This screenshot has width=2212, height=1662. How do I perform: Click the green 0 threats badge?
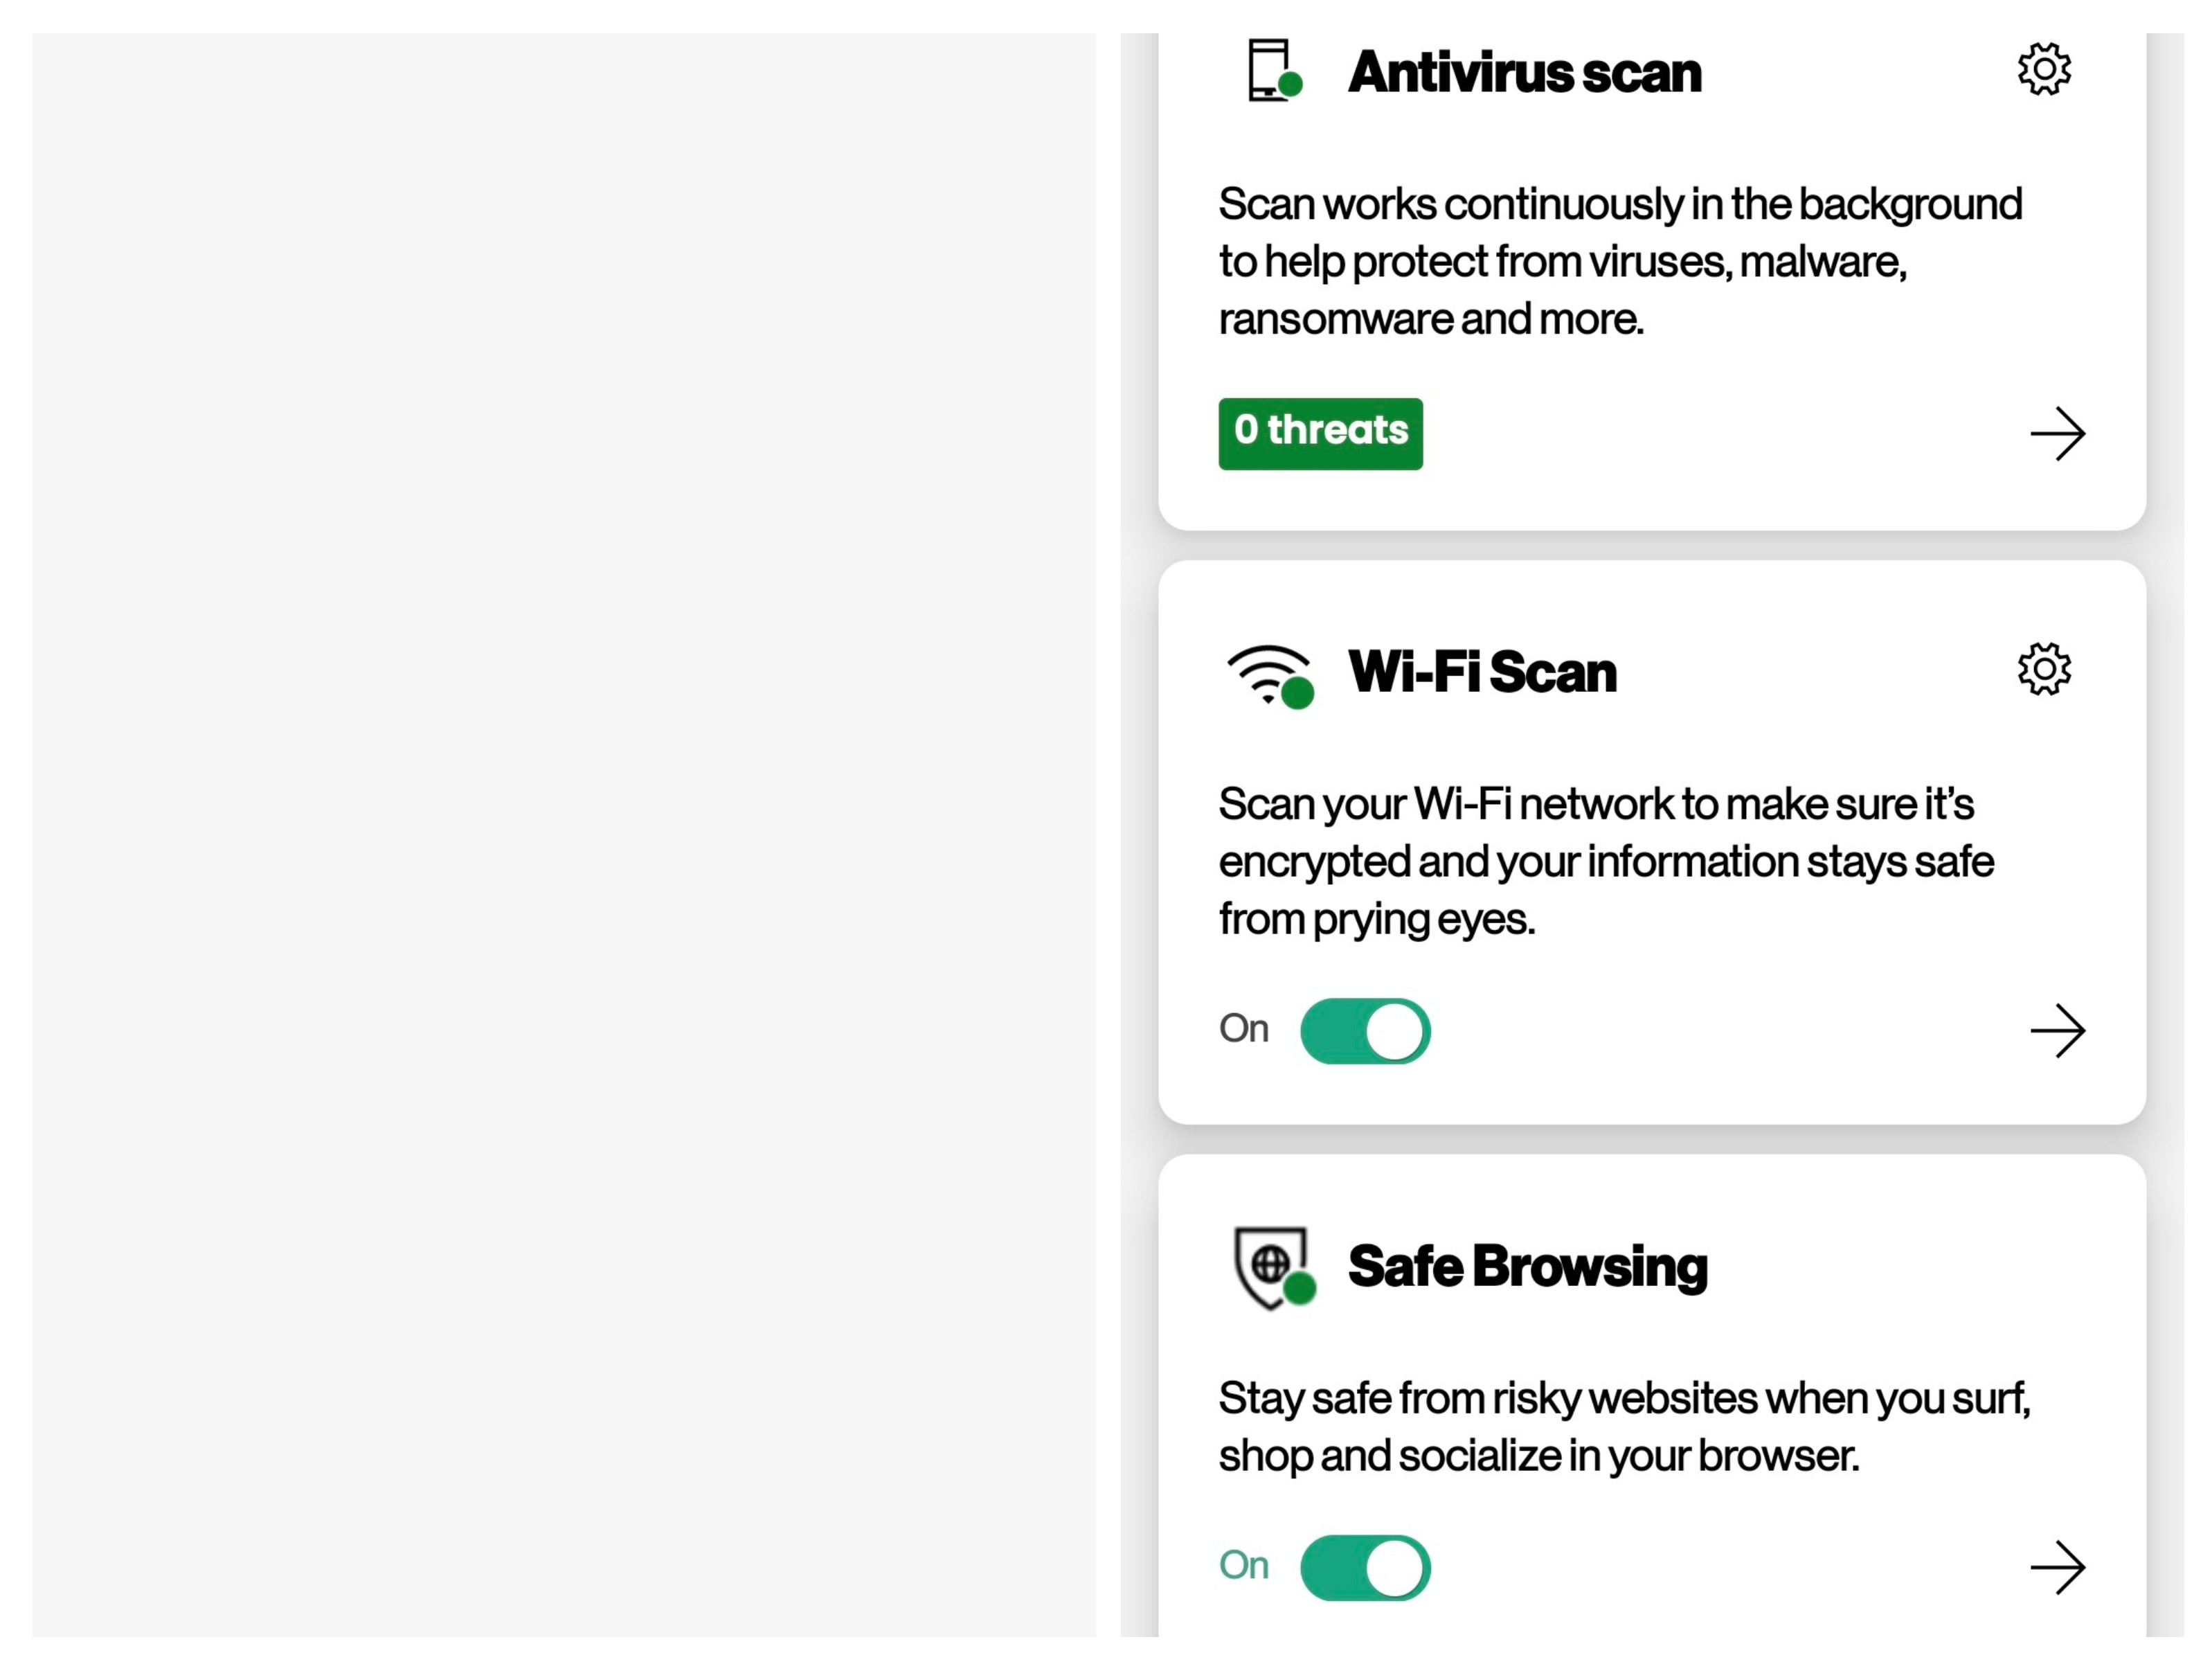(1320, 433)
